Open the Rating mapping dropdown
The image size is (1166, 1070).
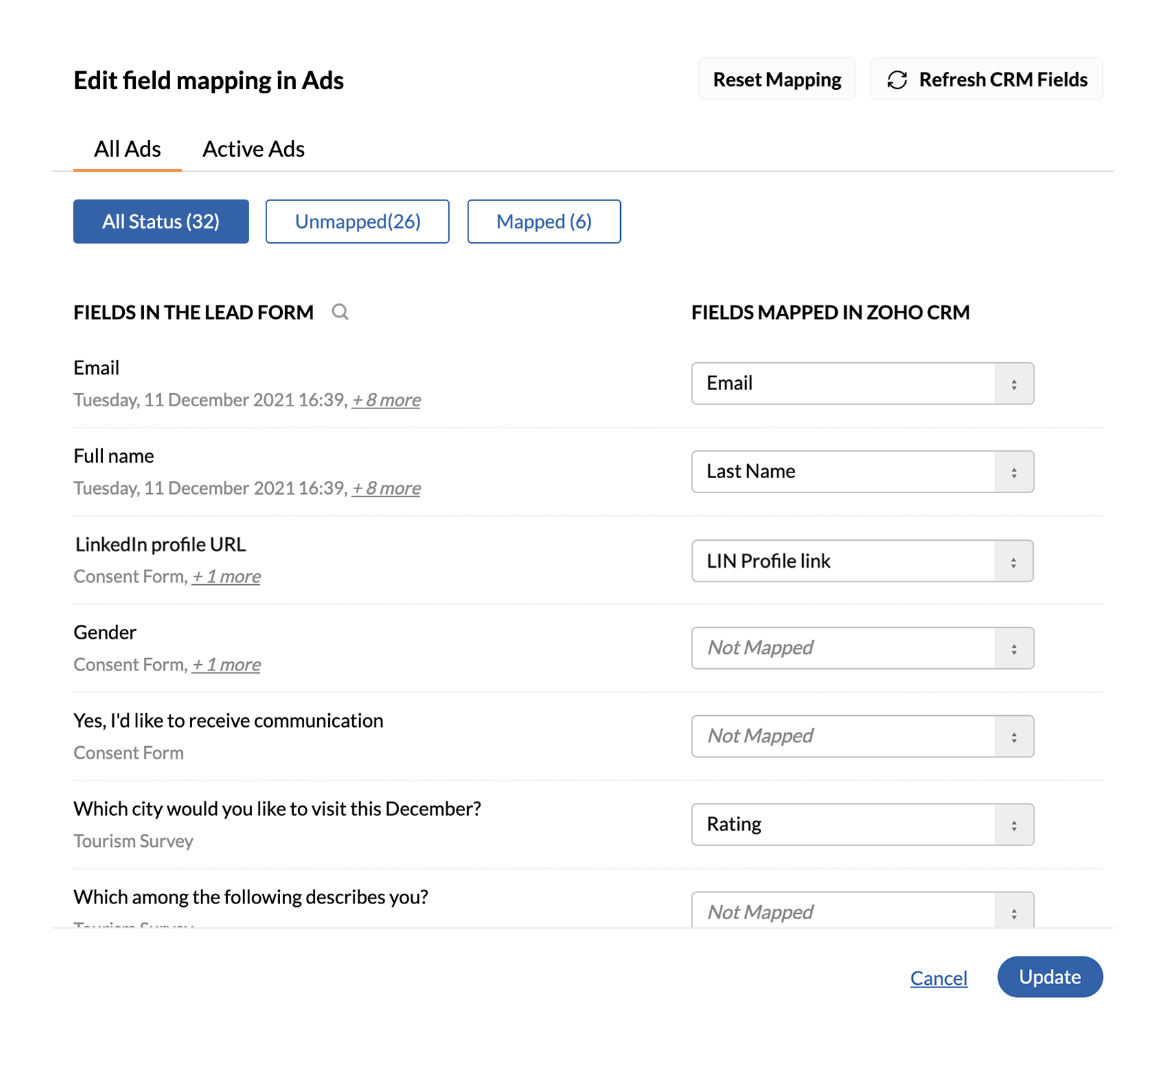point(862,824)
